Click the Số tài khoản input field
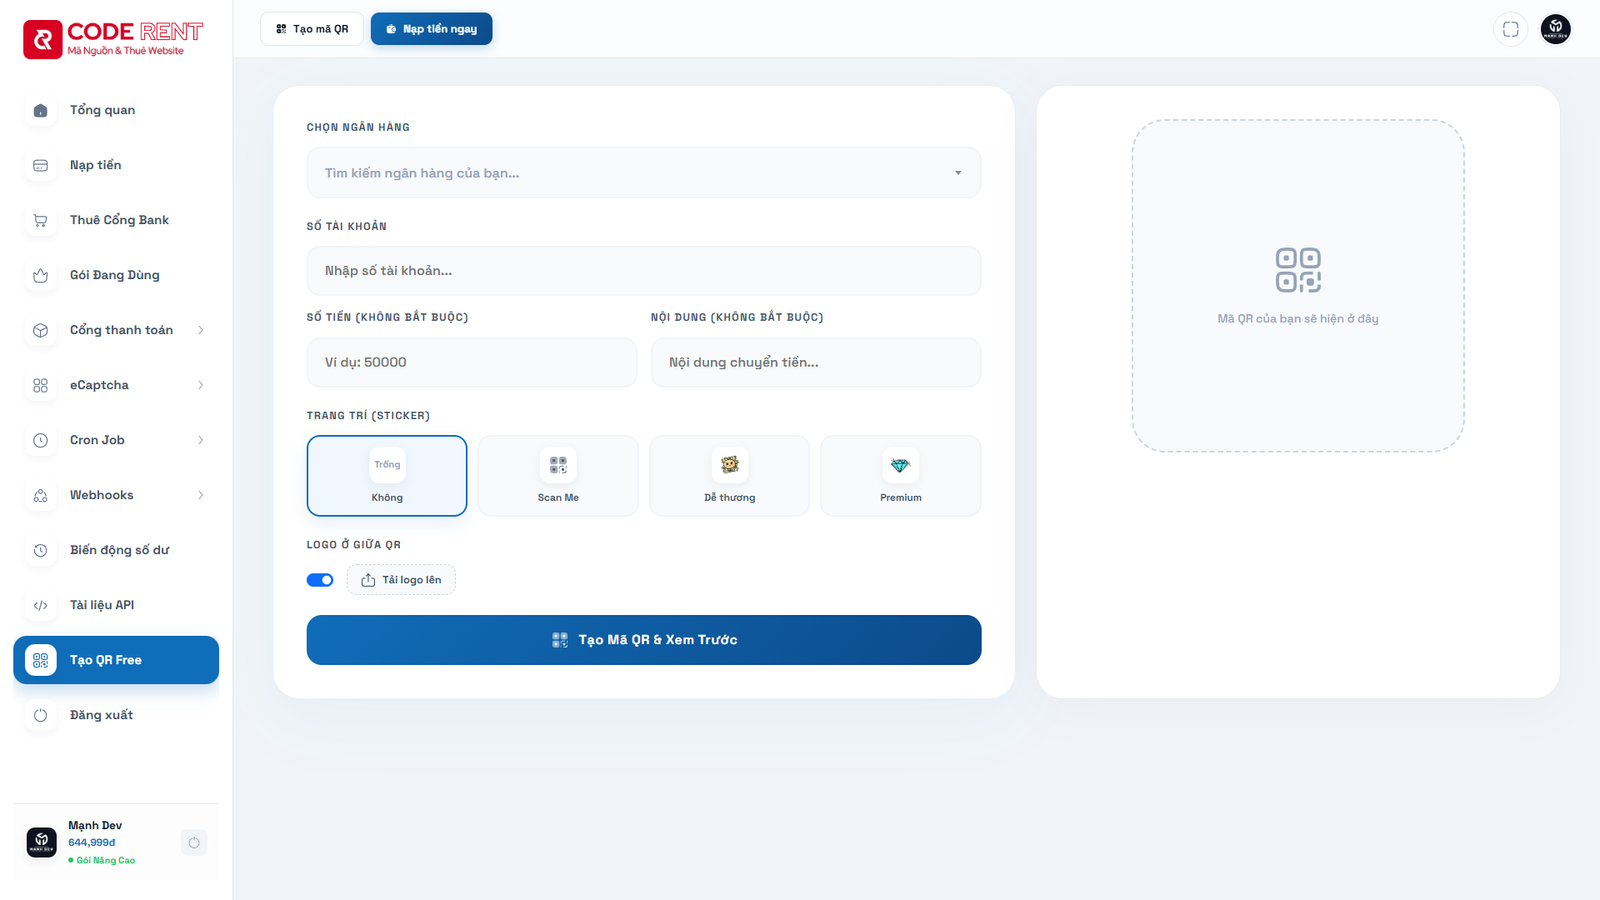The height and width of the screenshot is (900, 1600). click(x=643, y=270)
